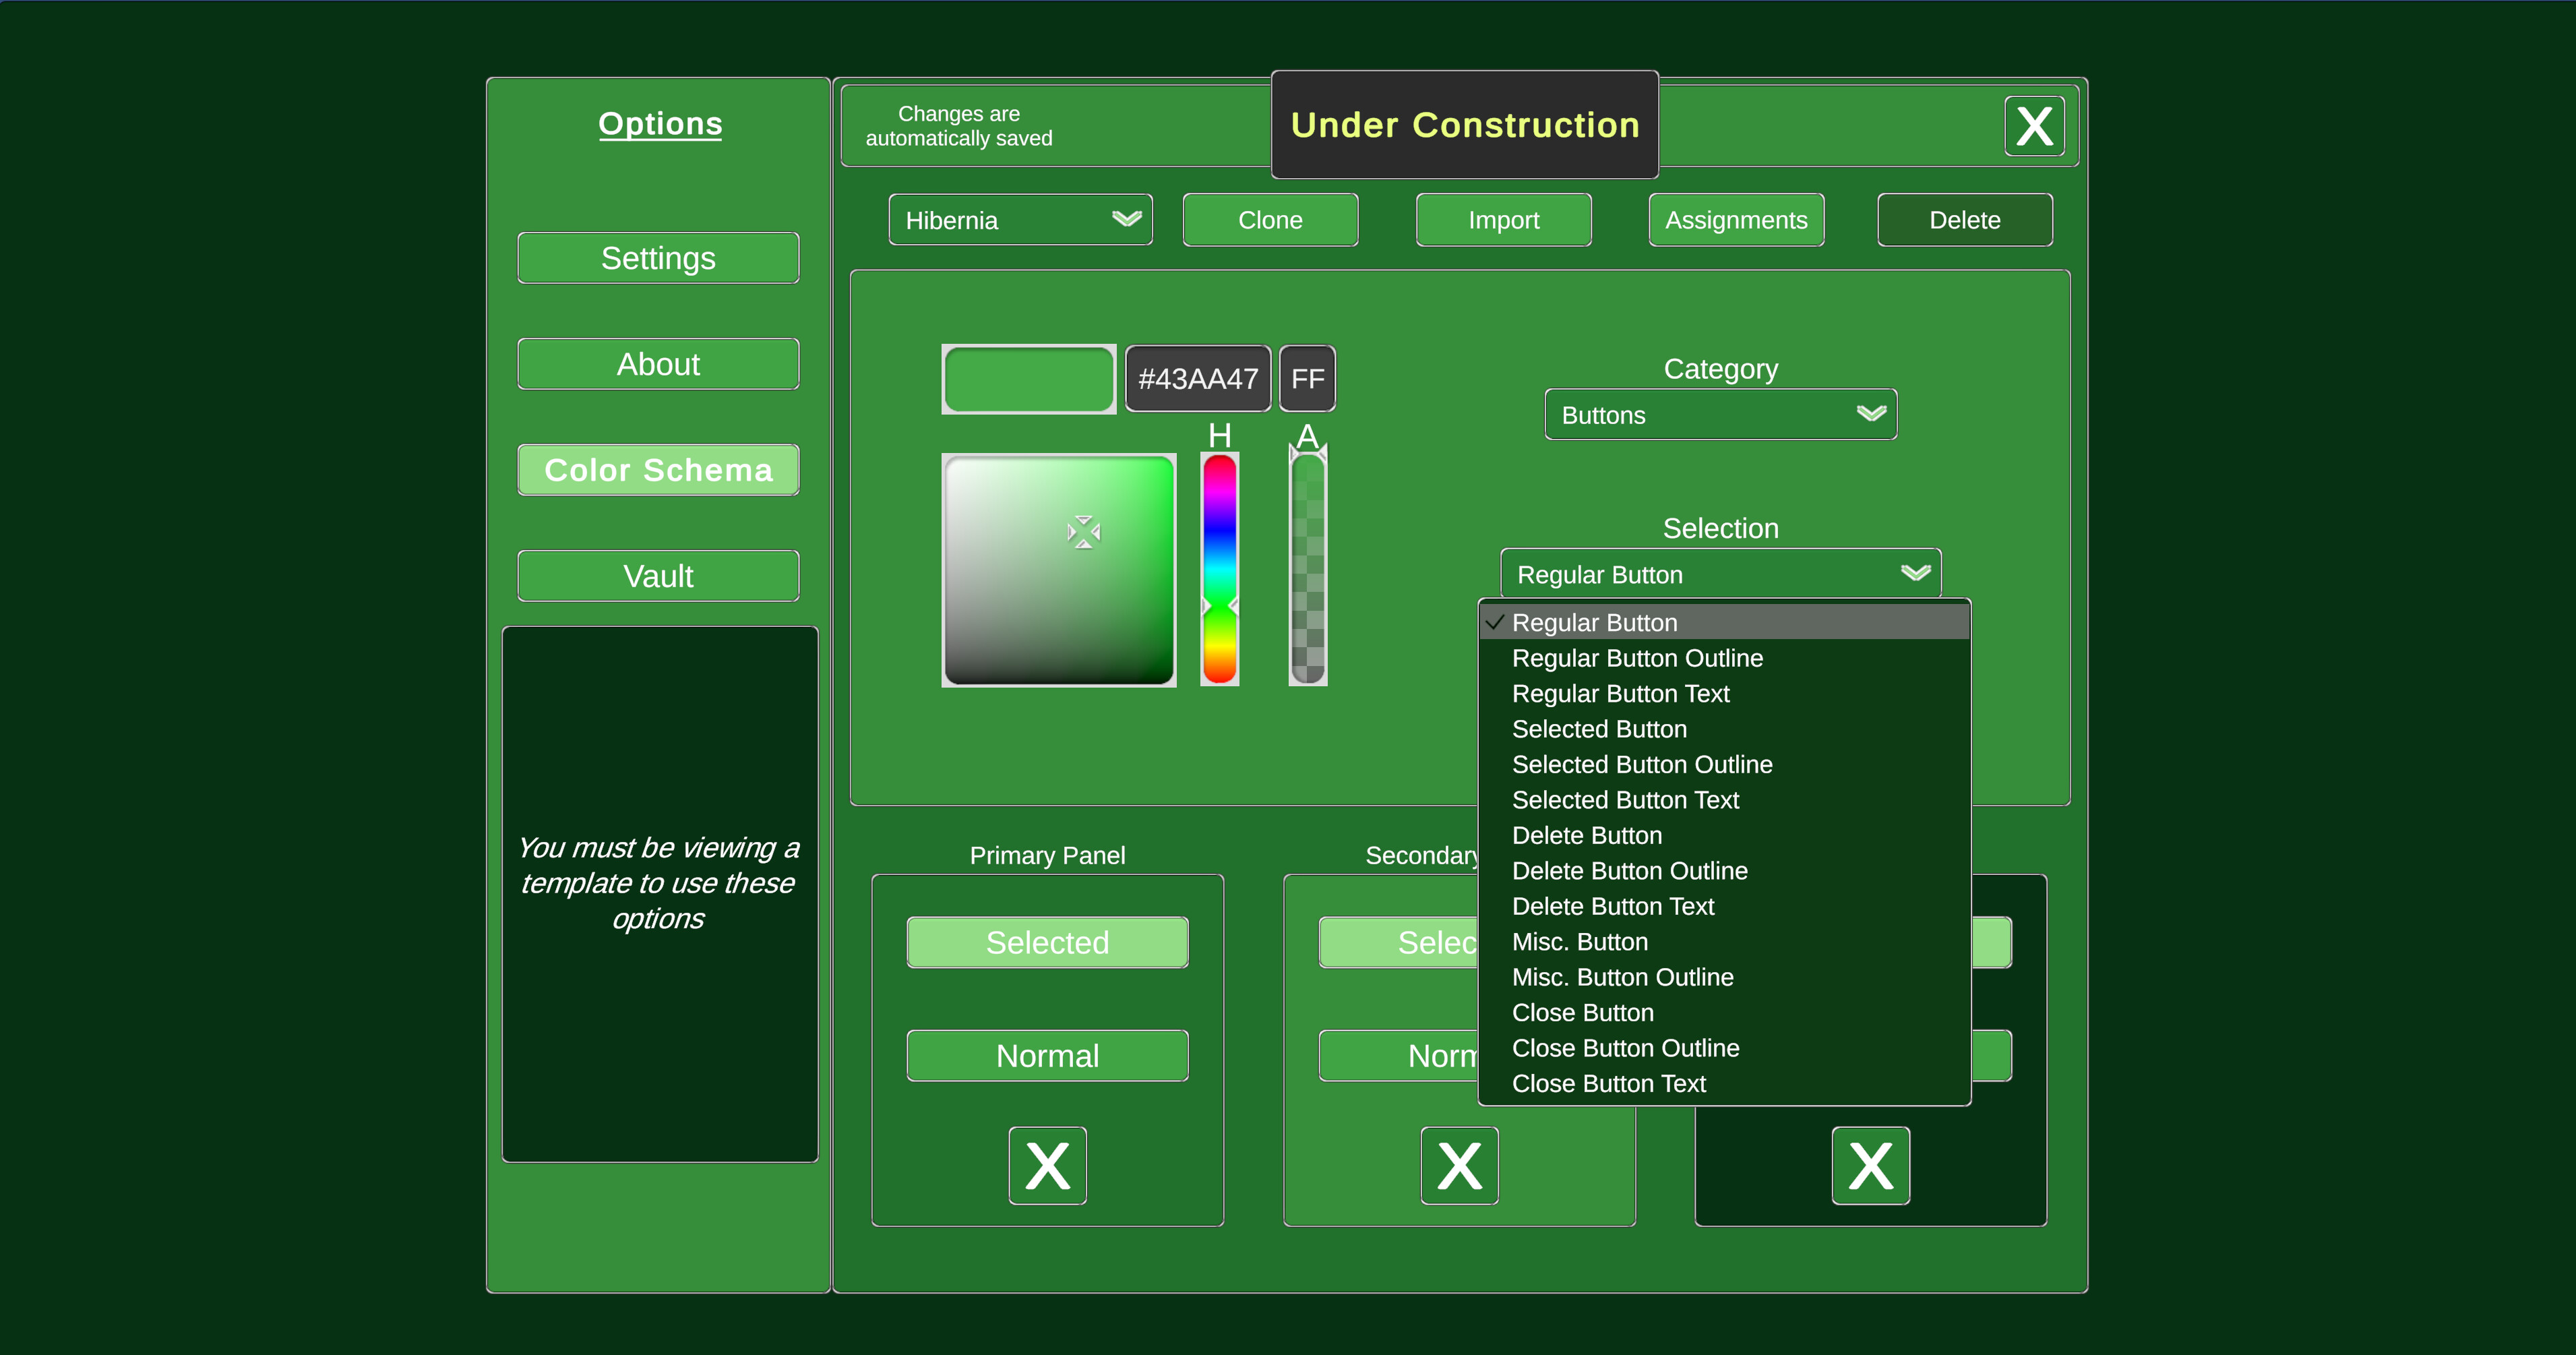The image size is (2576, 1355).
Task: Click the FF alpha value box
Action: (x=1306, y=378)
